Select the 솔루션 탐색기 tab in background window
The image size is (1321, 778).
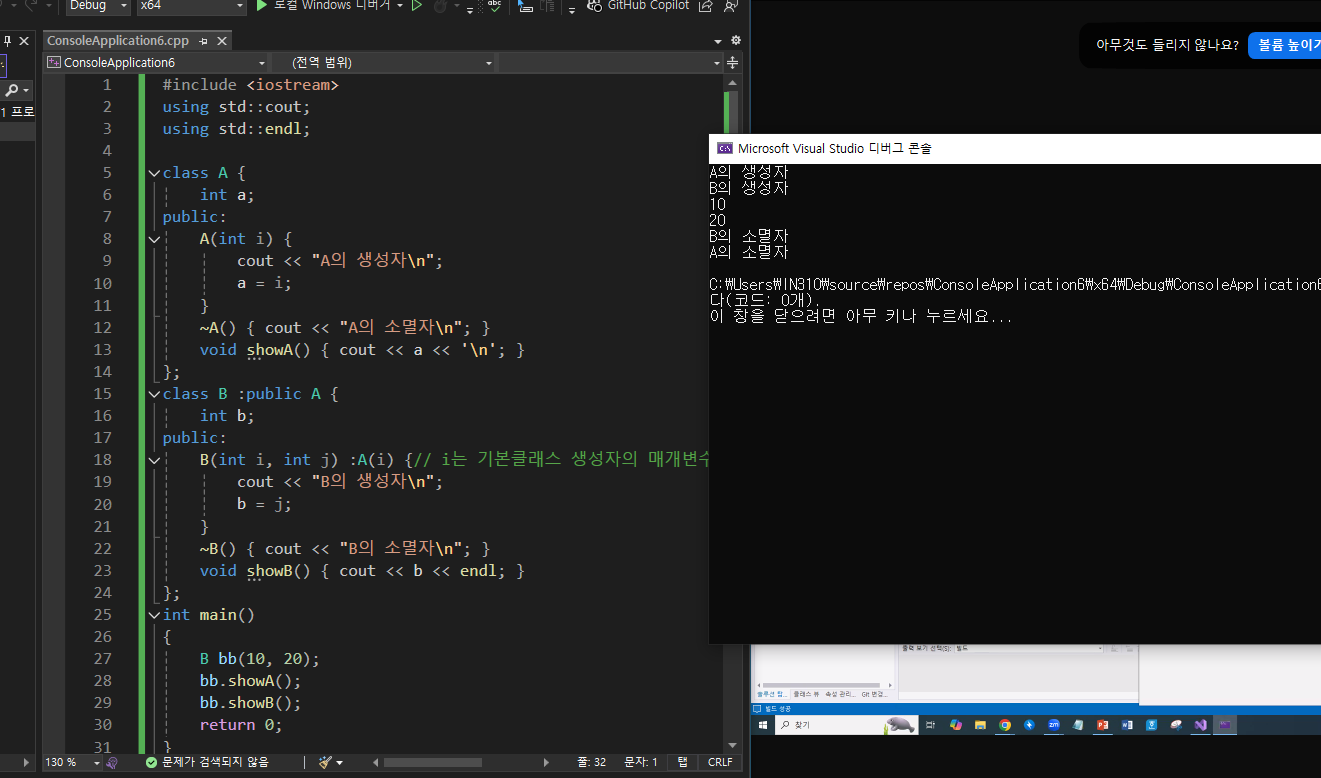[772, 694]
